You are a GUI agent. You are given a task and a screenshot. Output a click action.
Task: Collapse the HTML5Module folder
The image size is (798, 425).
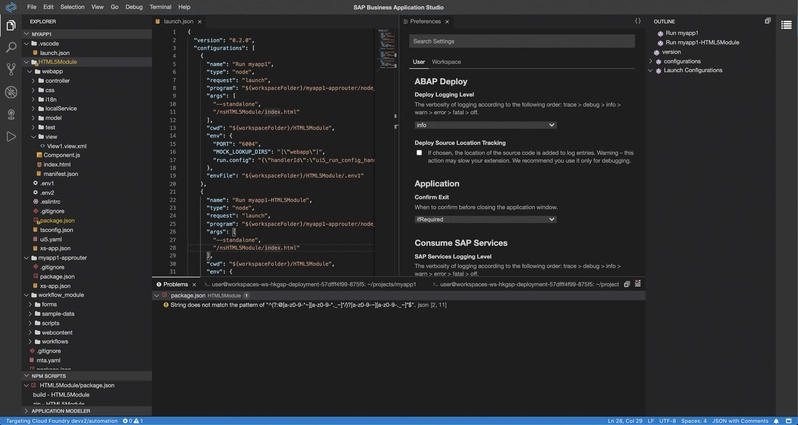26,62
